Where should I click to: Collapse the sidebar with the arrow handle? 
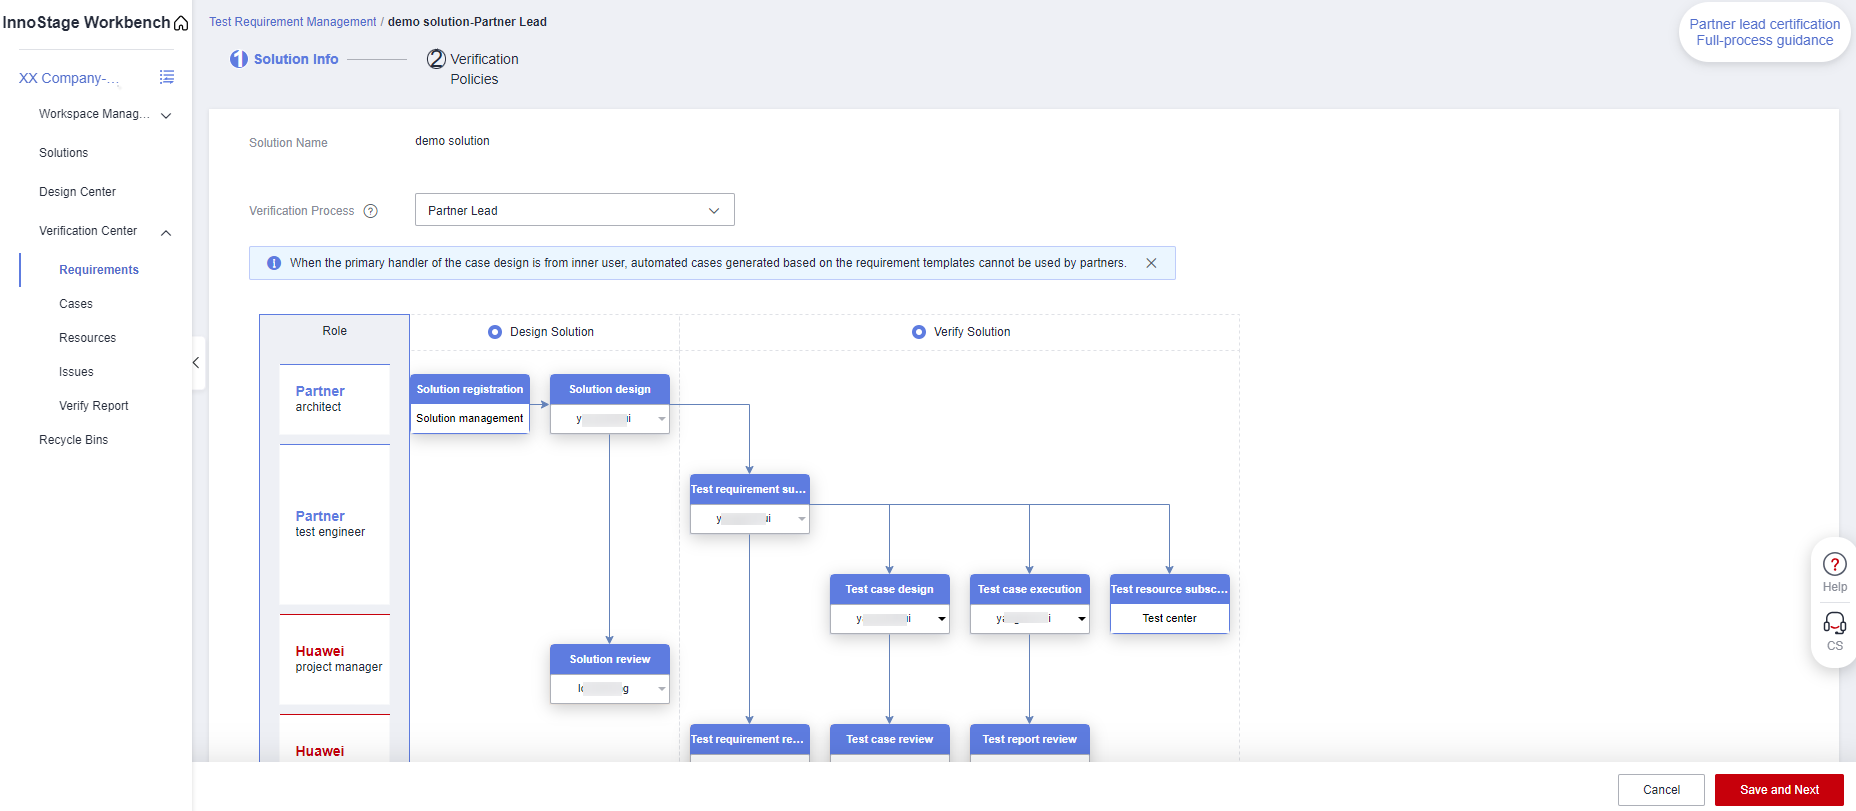[196, 363]
